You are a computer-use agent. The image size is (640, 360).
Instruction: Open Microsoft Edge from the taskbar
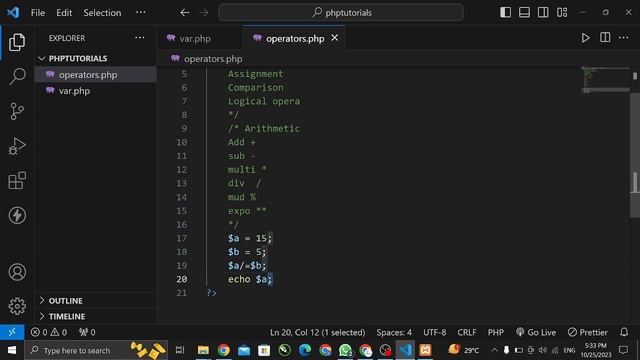(304, 350)
